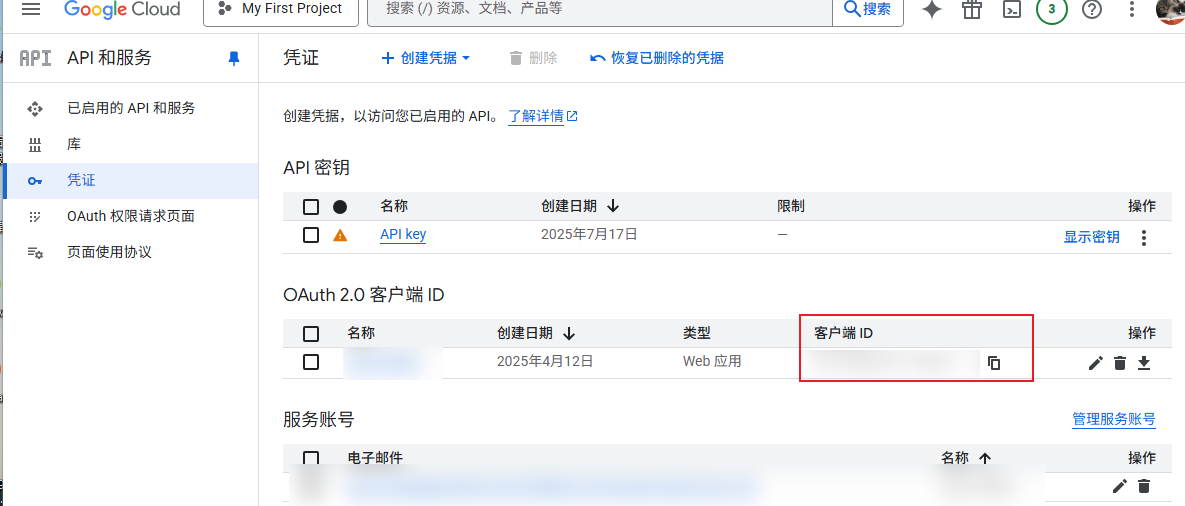Viewport: 1185px width, 506px height.
Task: Tick the OAuth client row checkbox
Action: [x=311, y=362]
